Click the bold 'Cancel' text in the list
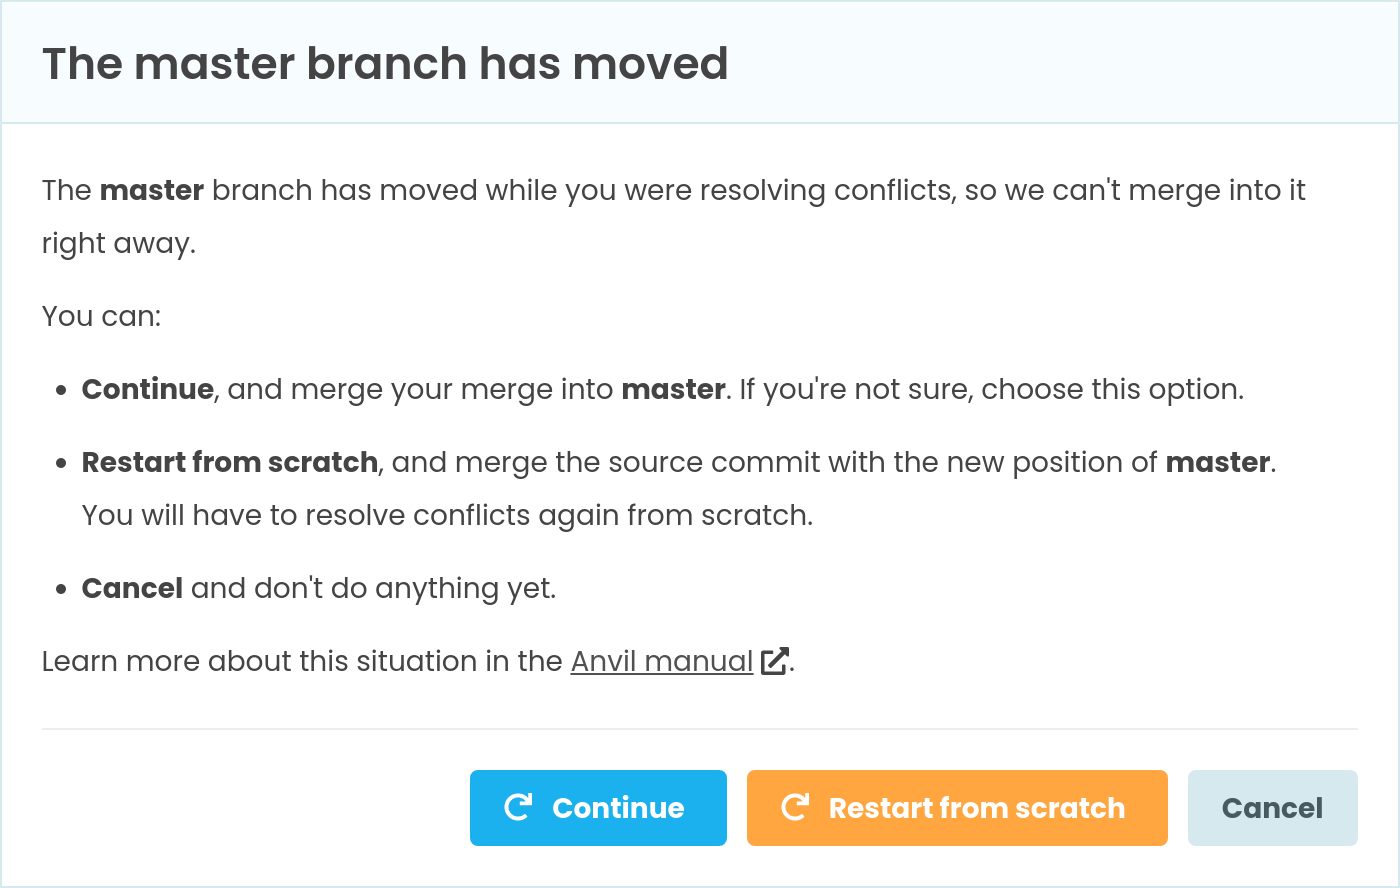This screenshot has height=888, width=1400. click(132, 588)
